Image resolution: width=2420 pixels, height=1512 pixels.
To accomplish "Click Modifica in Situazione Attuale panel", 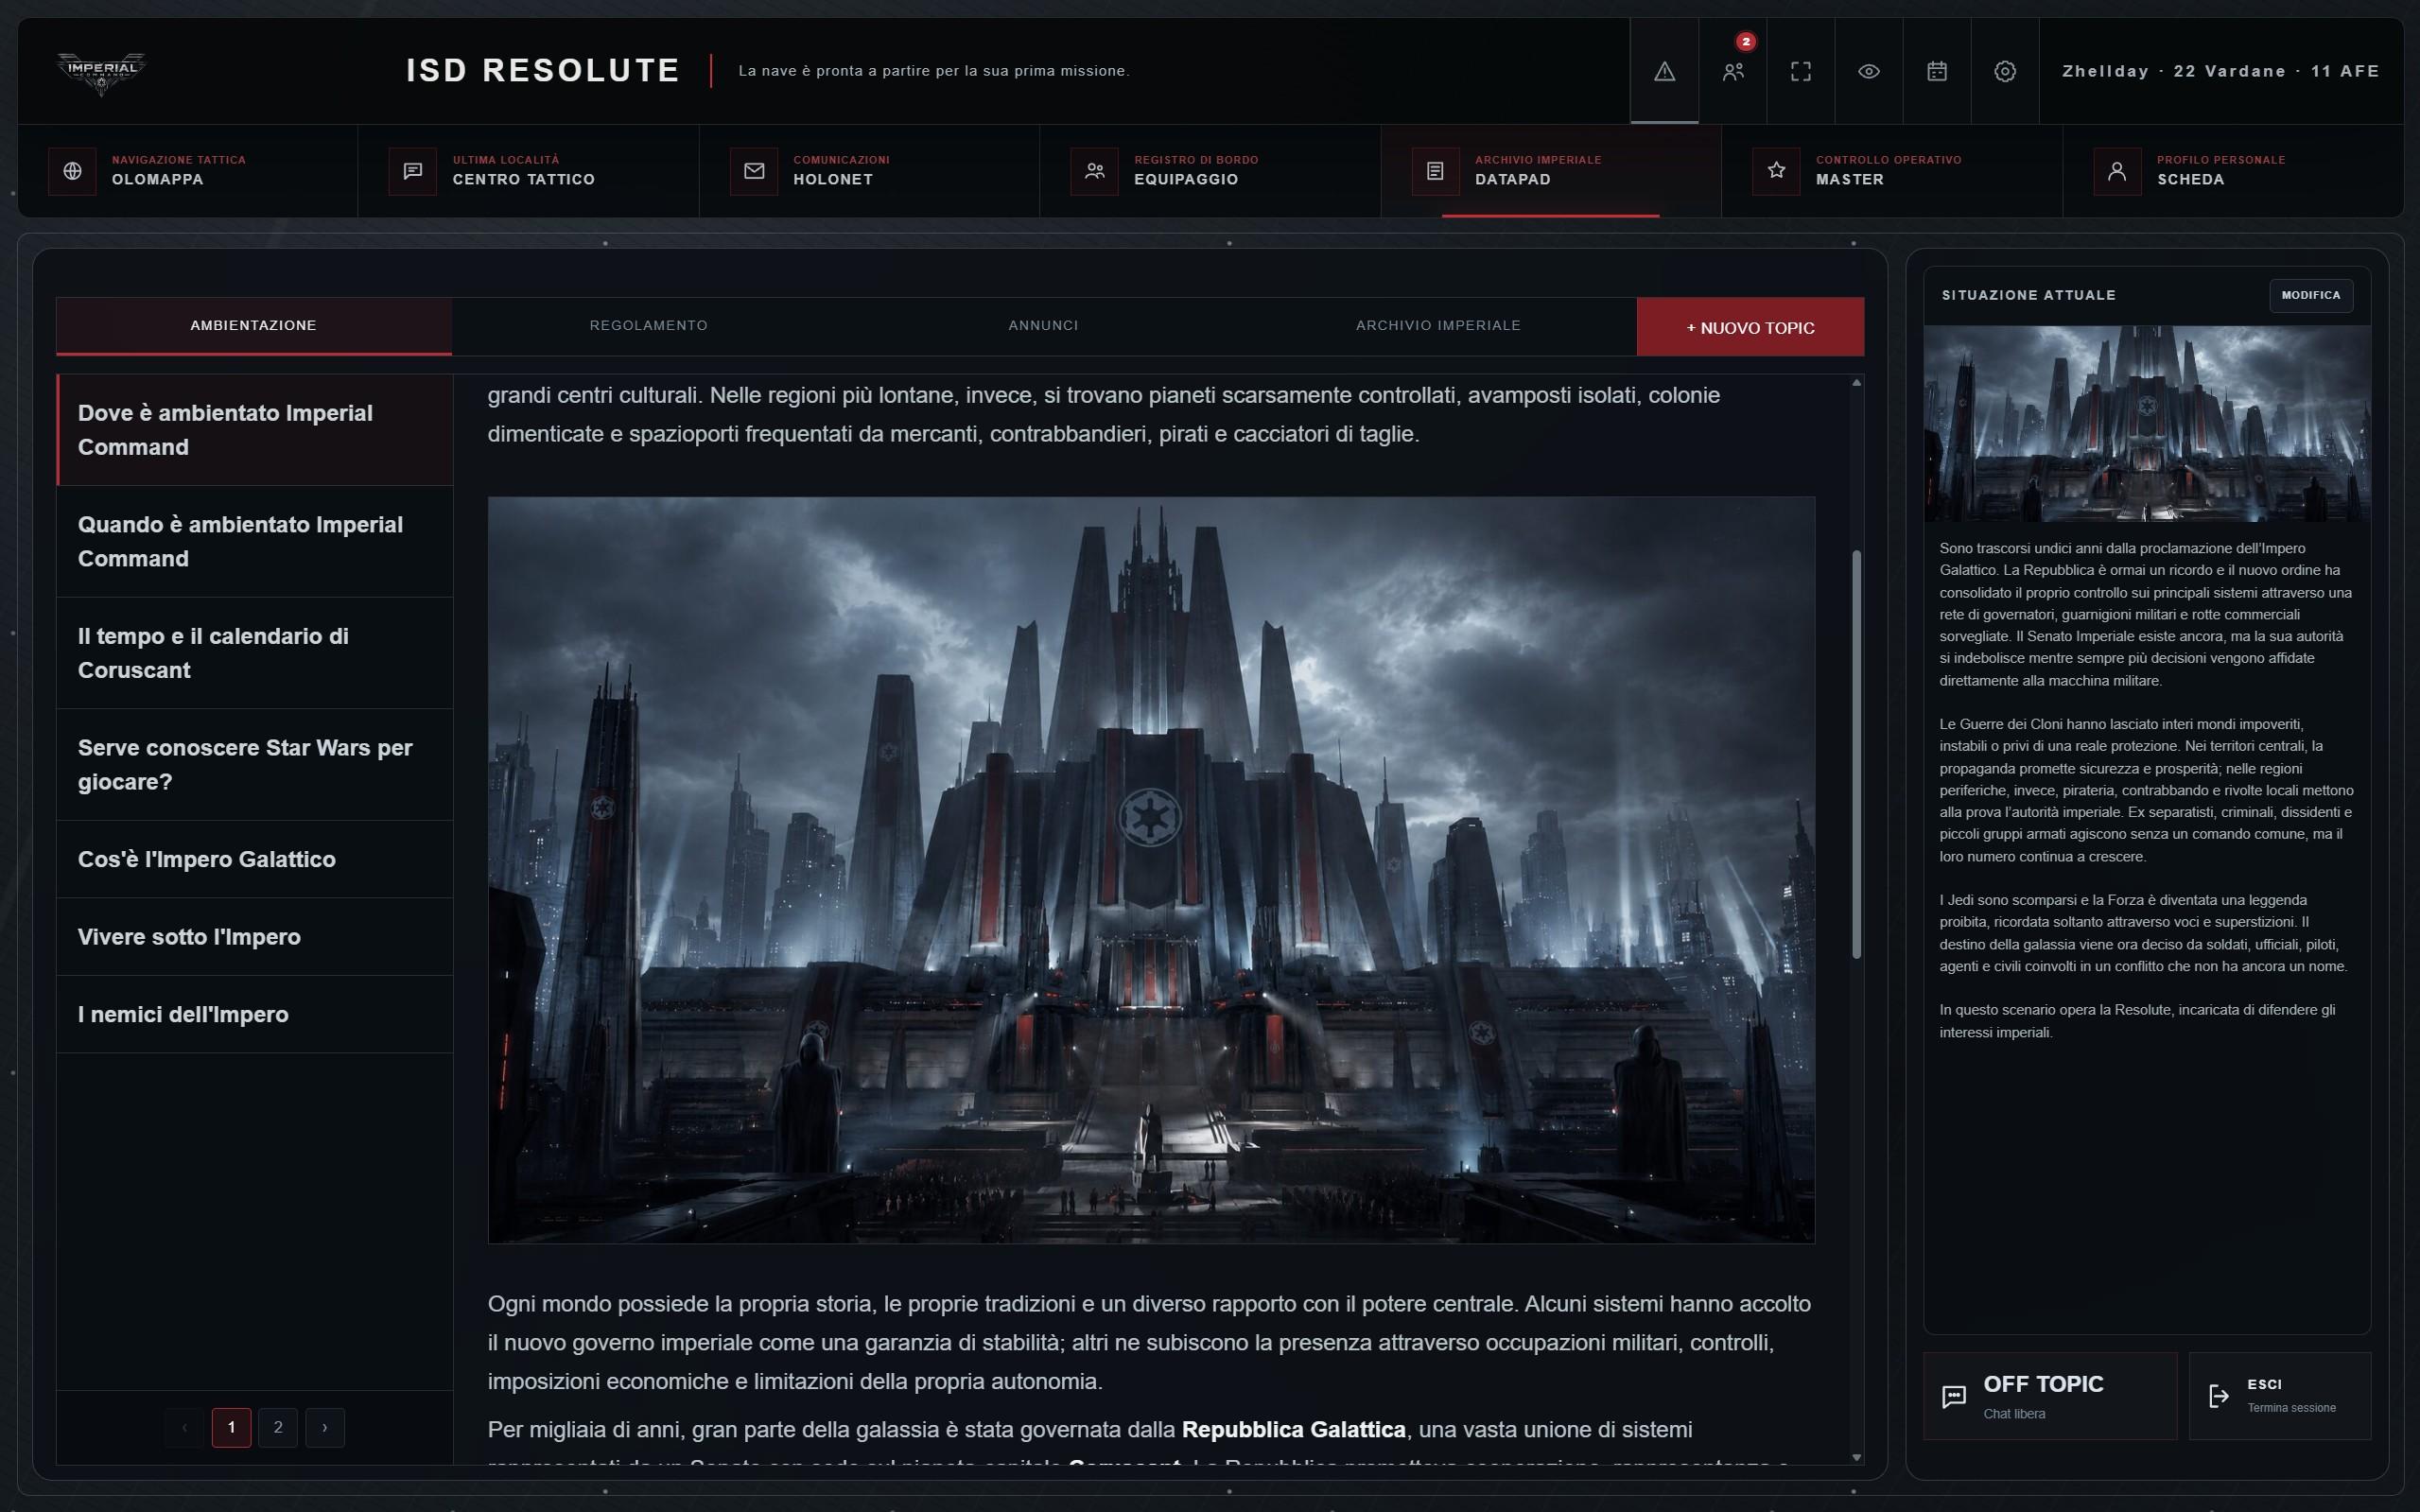I will 2311,295.
